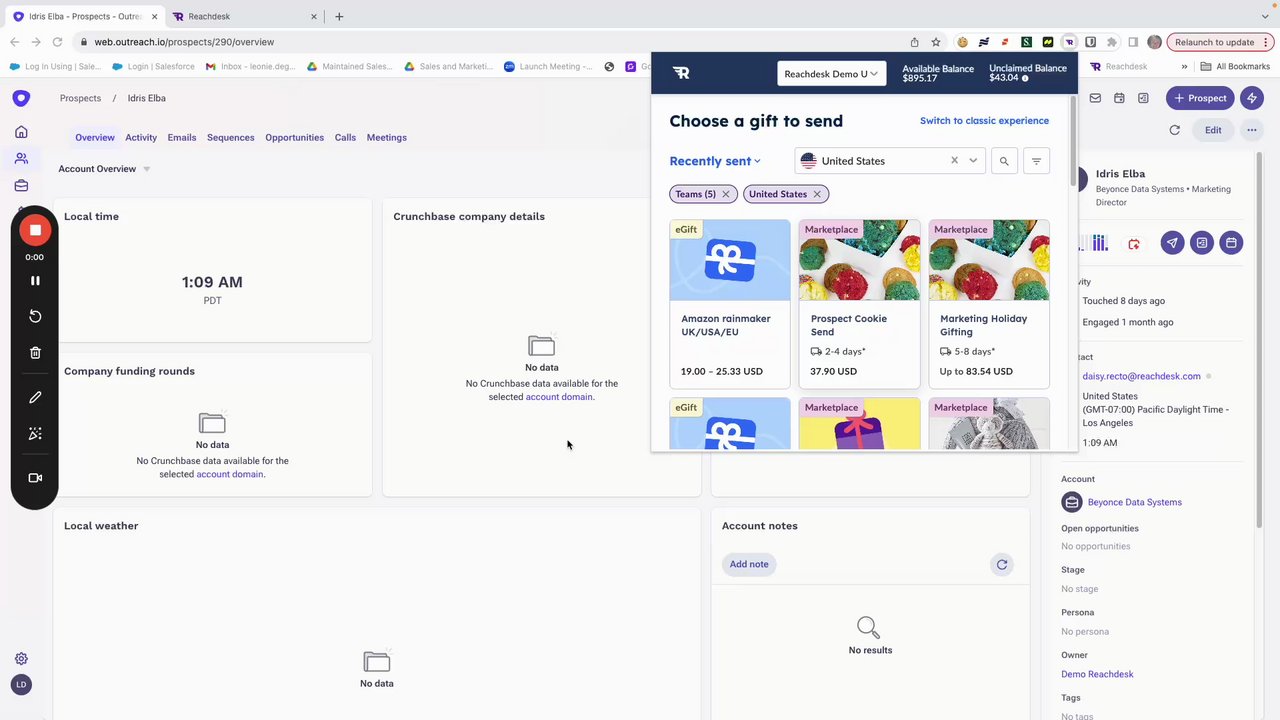The height and width of the screenshot is (720, 1280).
Task: Toggle the confetti effects icon in recorder
Action: (x=35, y=434)
